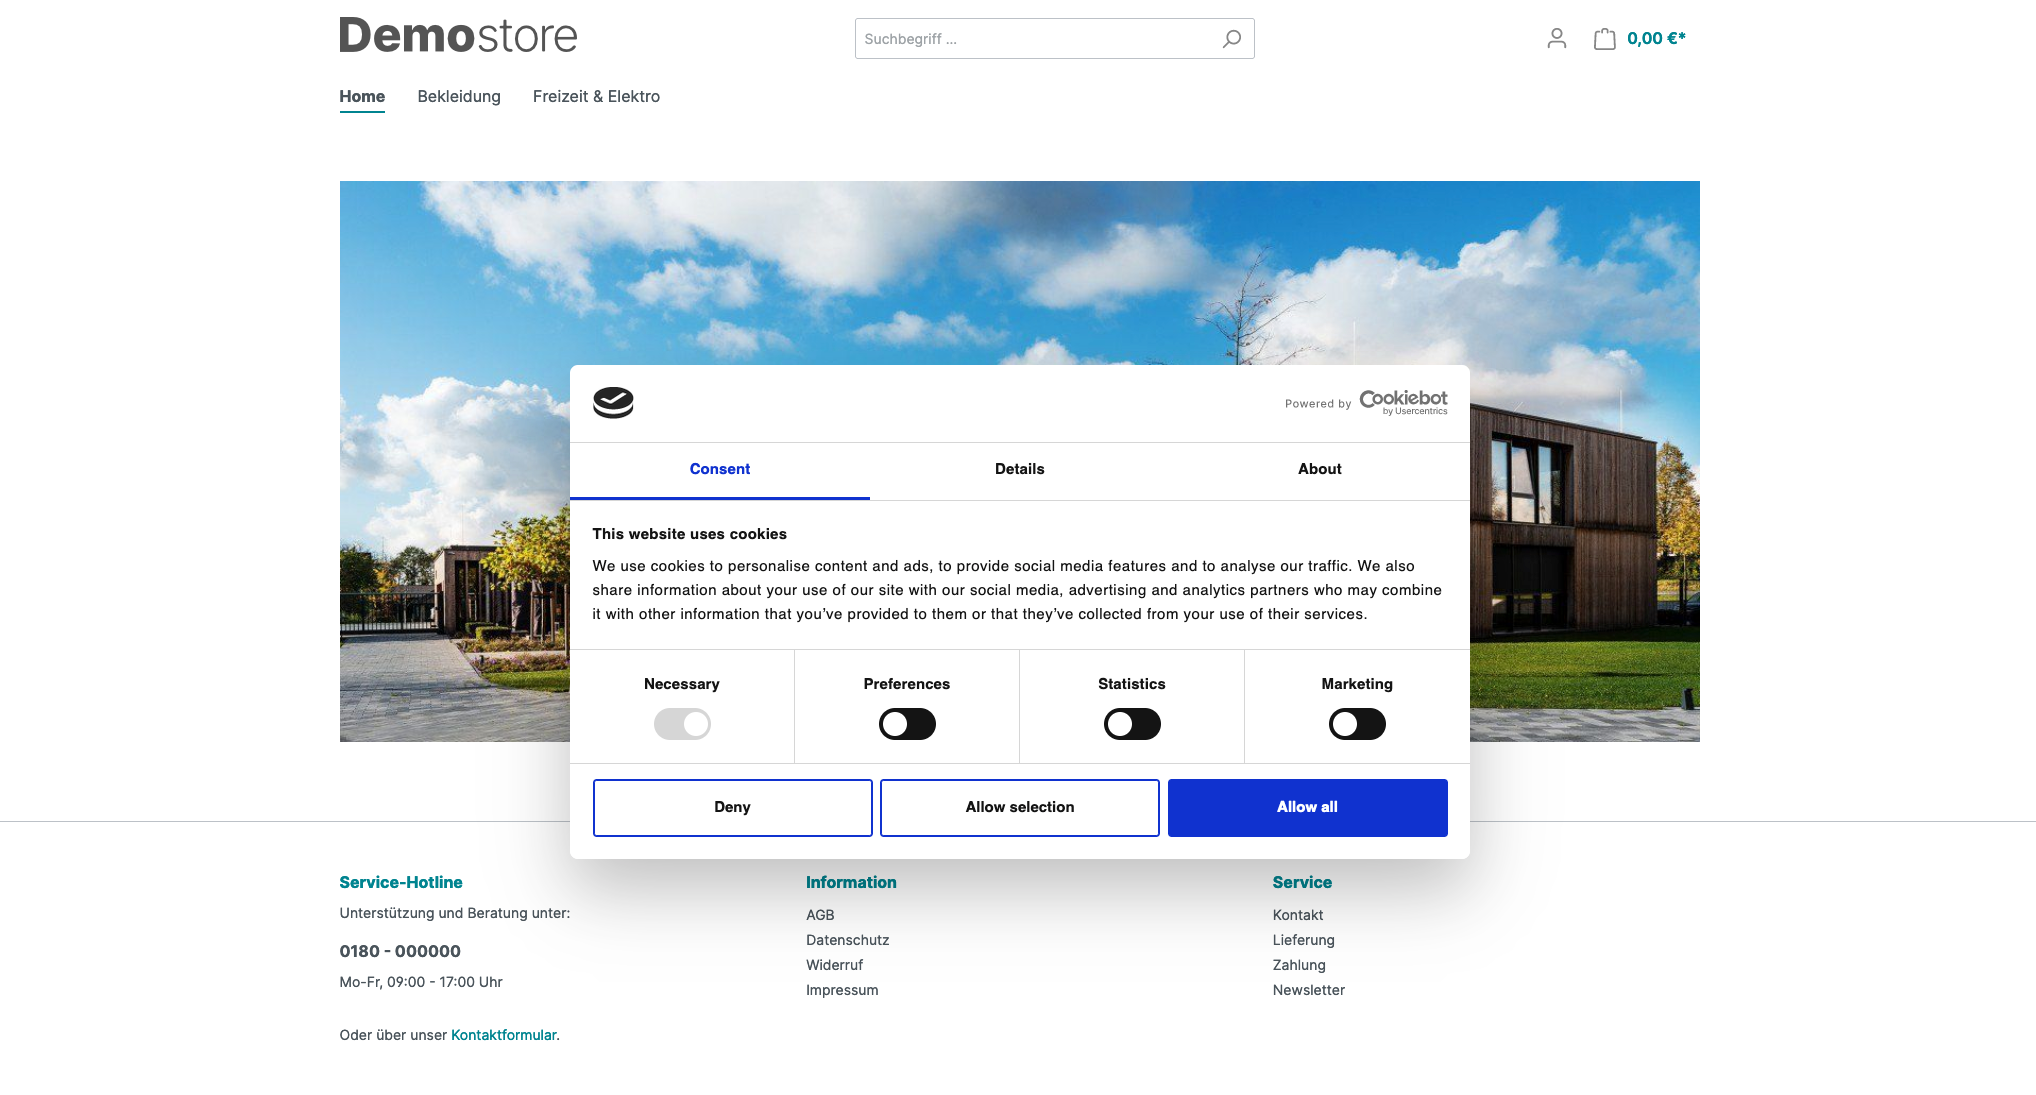Image resolution: width=2036 pixels, height=1095 pixels.
Task: Click the cart price display icon
Action: (x=1638, y=38)
